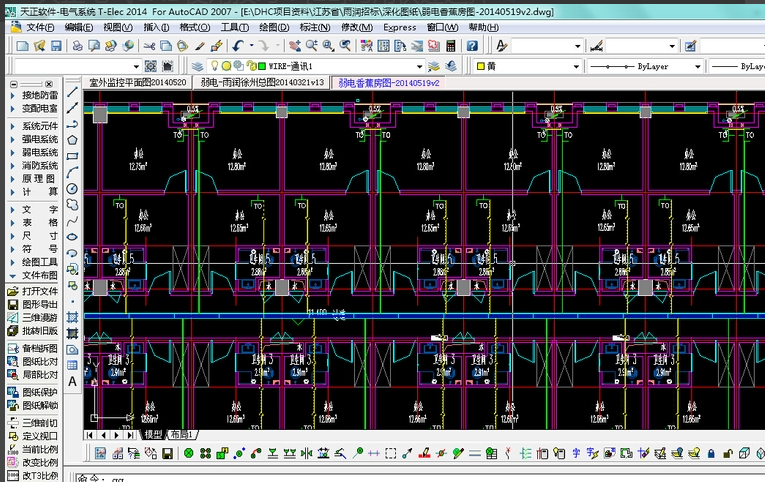Select the Circle draw tool
This screenshot has width=765, height=482.
72,188
